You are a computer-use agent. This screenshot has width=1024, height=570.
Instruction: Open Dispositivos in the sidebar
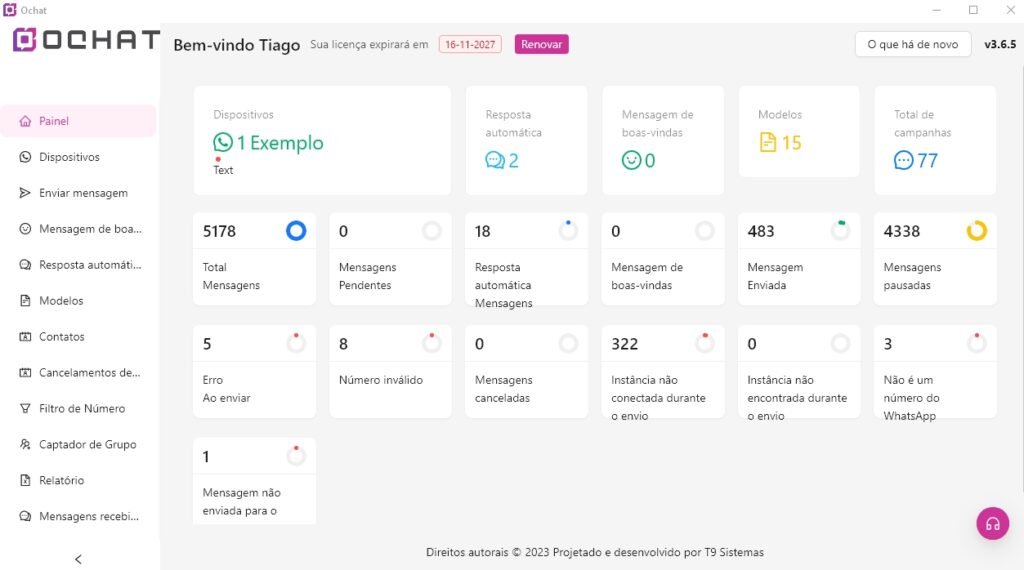click(69, 157)
